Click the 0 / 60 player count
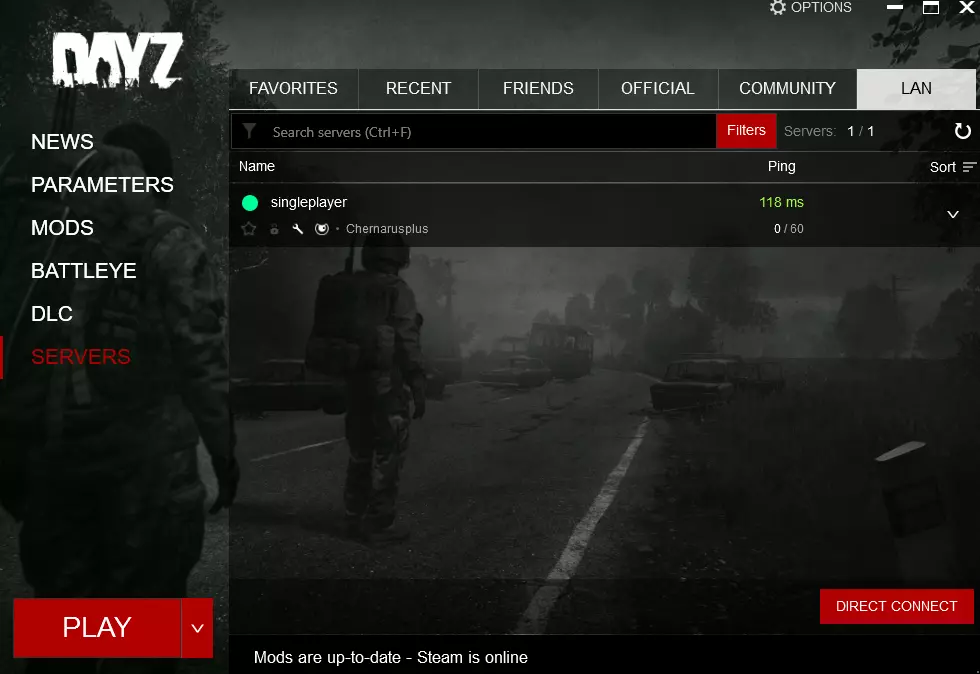980x674 pixels. (x=789, y=229)
